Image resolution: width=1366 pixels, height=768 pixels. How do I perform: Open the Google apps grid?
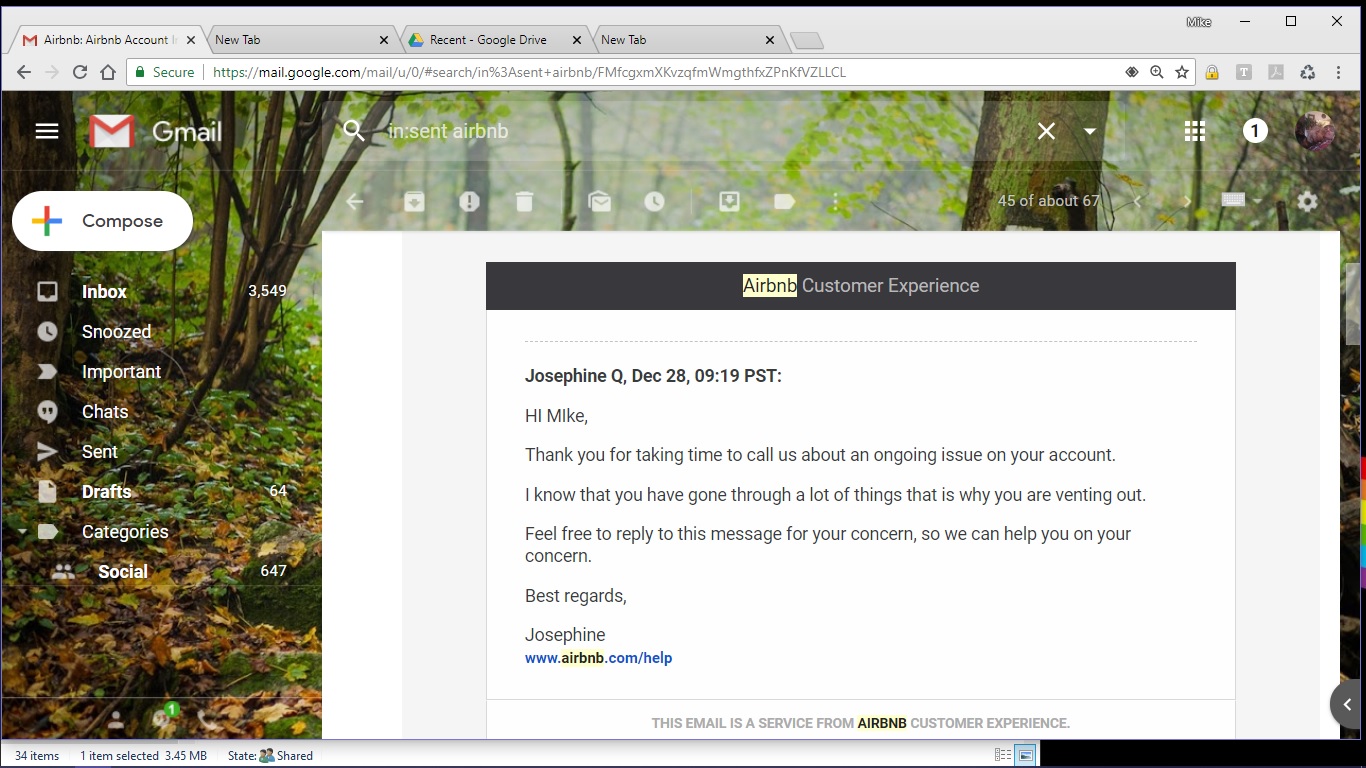point(1194,131)
